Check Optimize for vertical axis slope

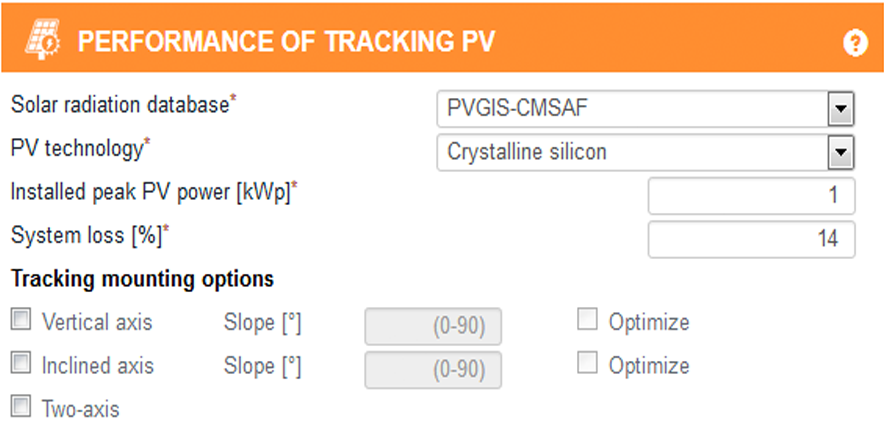coord(588,321)
